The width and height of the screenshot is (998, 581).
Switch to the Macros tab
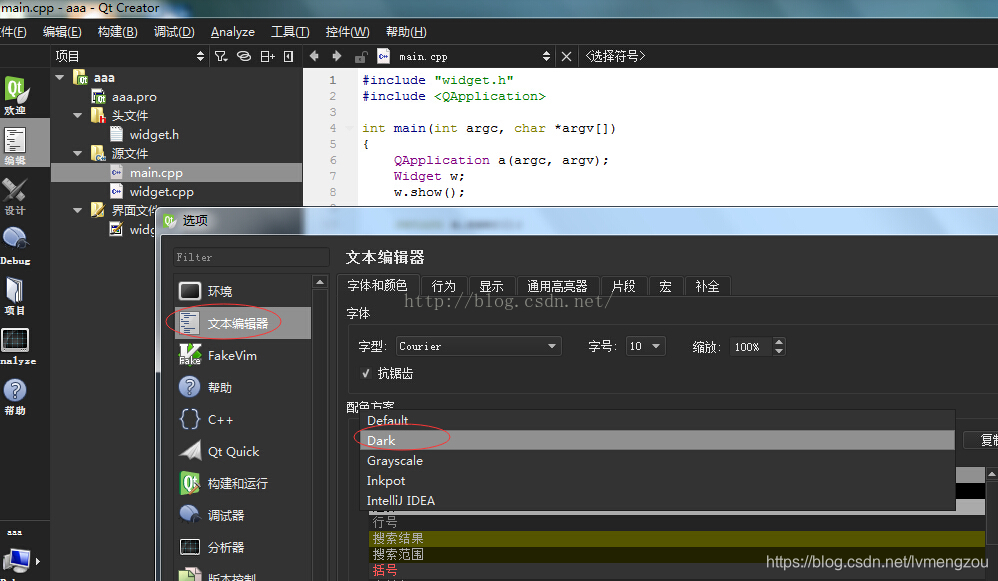(x=665, y=286)
